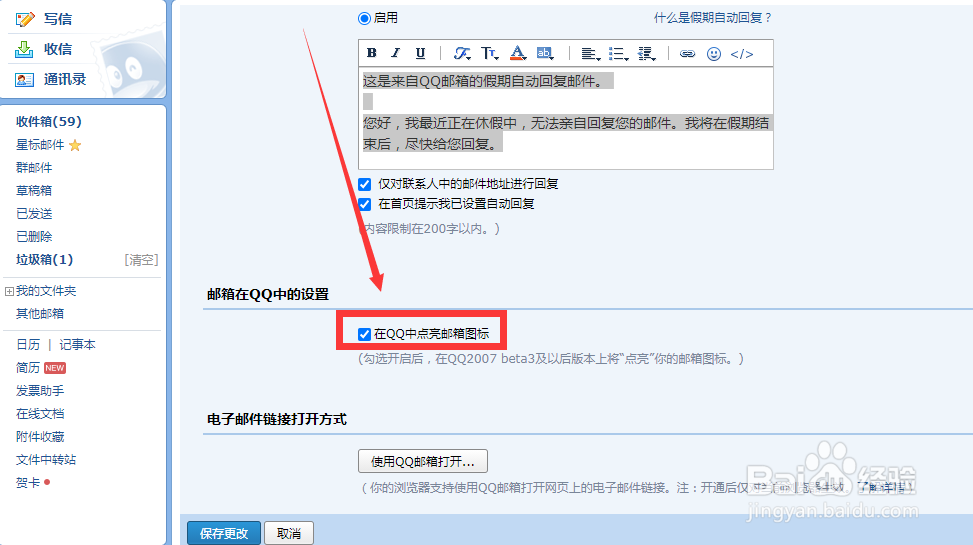Toggle bold formatting in editor toolbar
The height and width of the screenshot is (545, 973).
pyautogui.click(x=371, y=53)
